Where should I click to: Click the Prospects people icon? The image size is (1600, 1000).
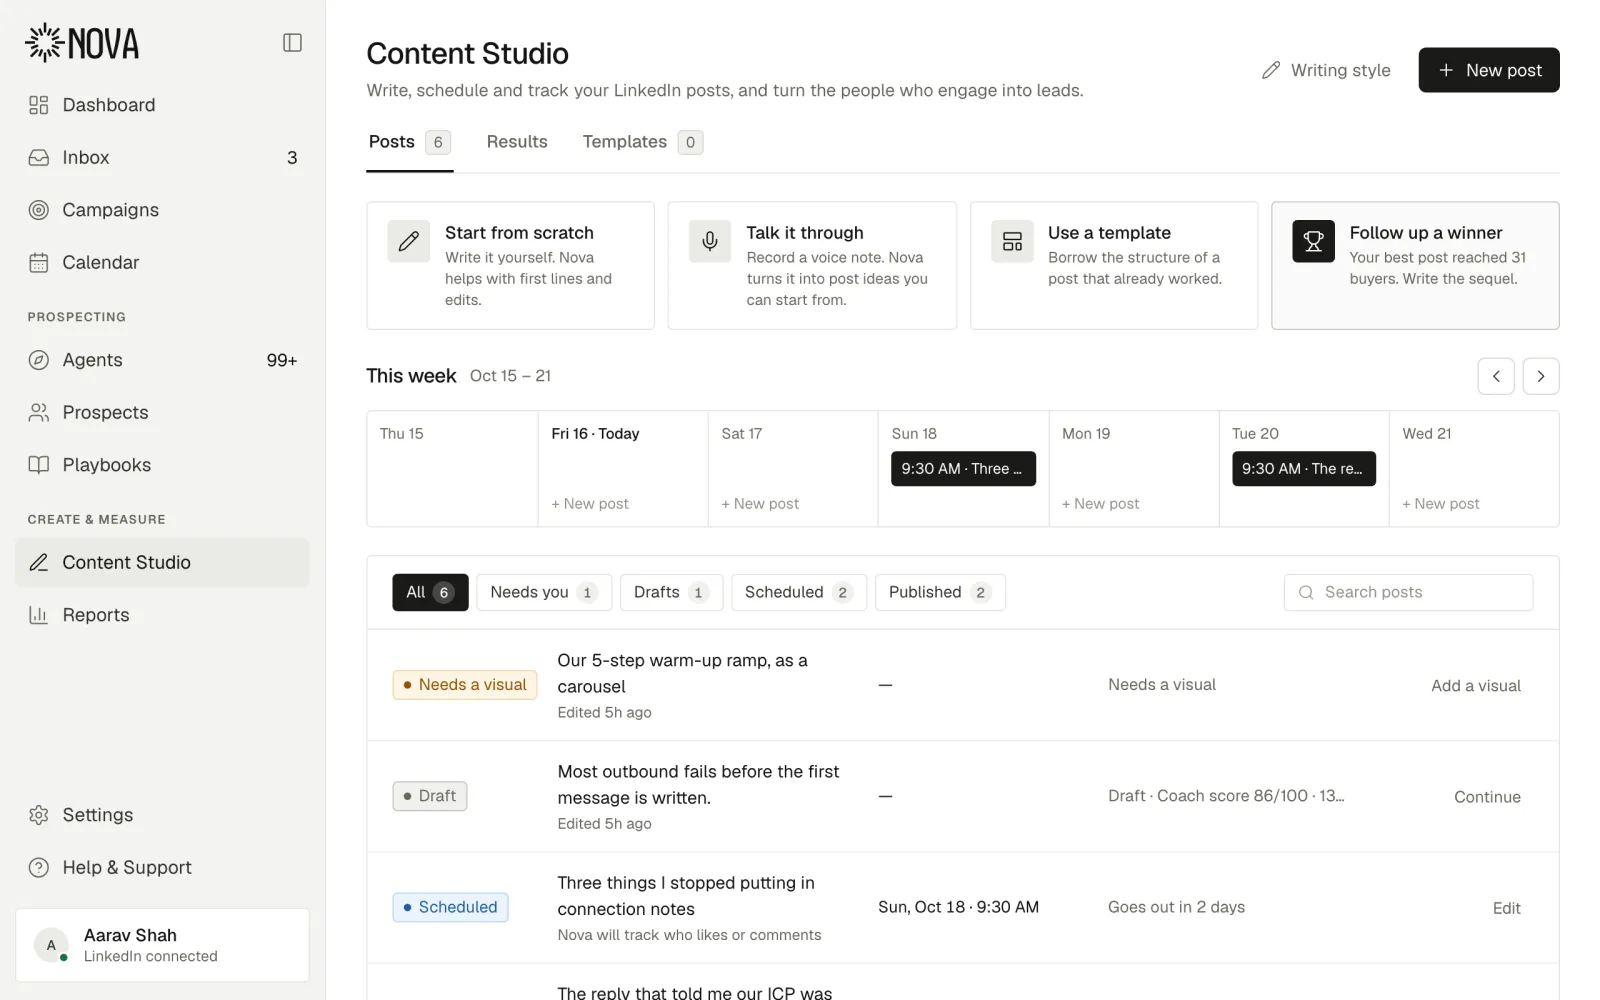point(39,412)
